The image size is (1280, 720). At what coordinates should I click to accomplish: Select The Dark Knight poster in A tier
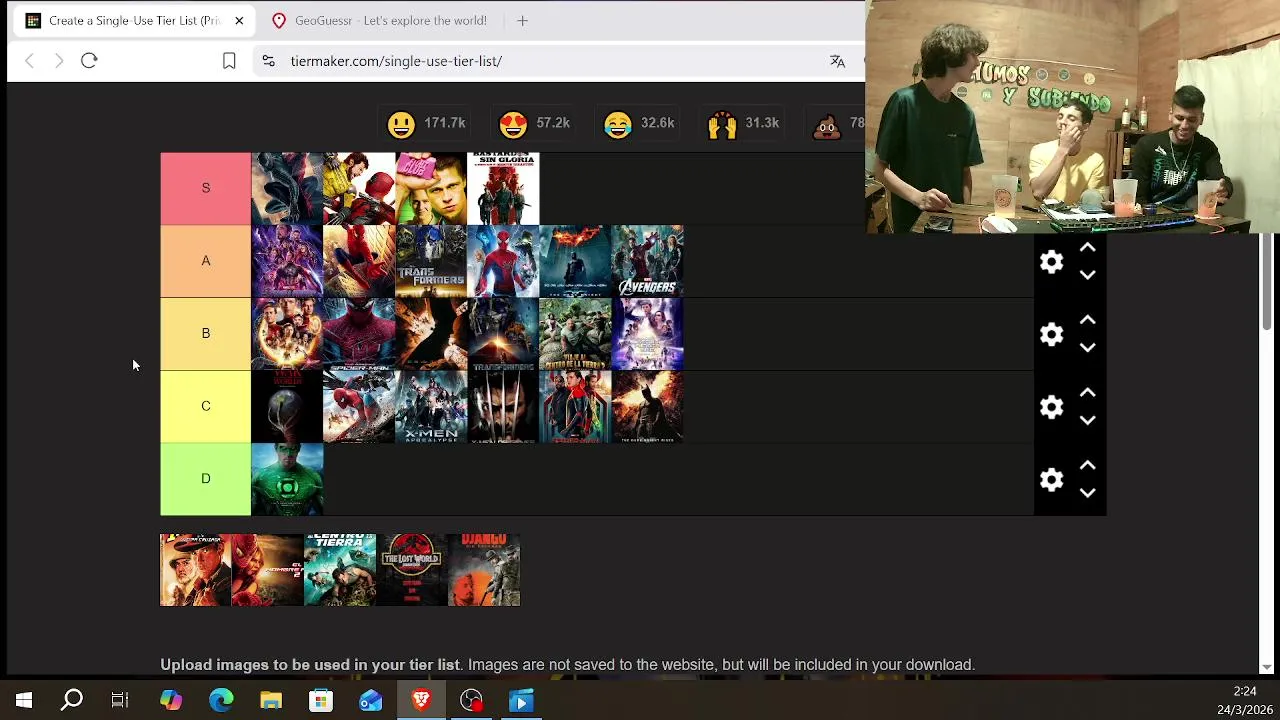click(x=575, y=261)
